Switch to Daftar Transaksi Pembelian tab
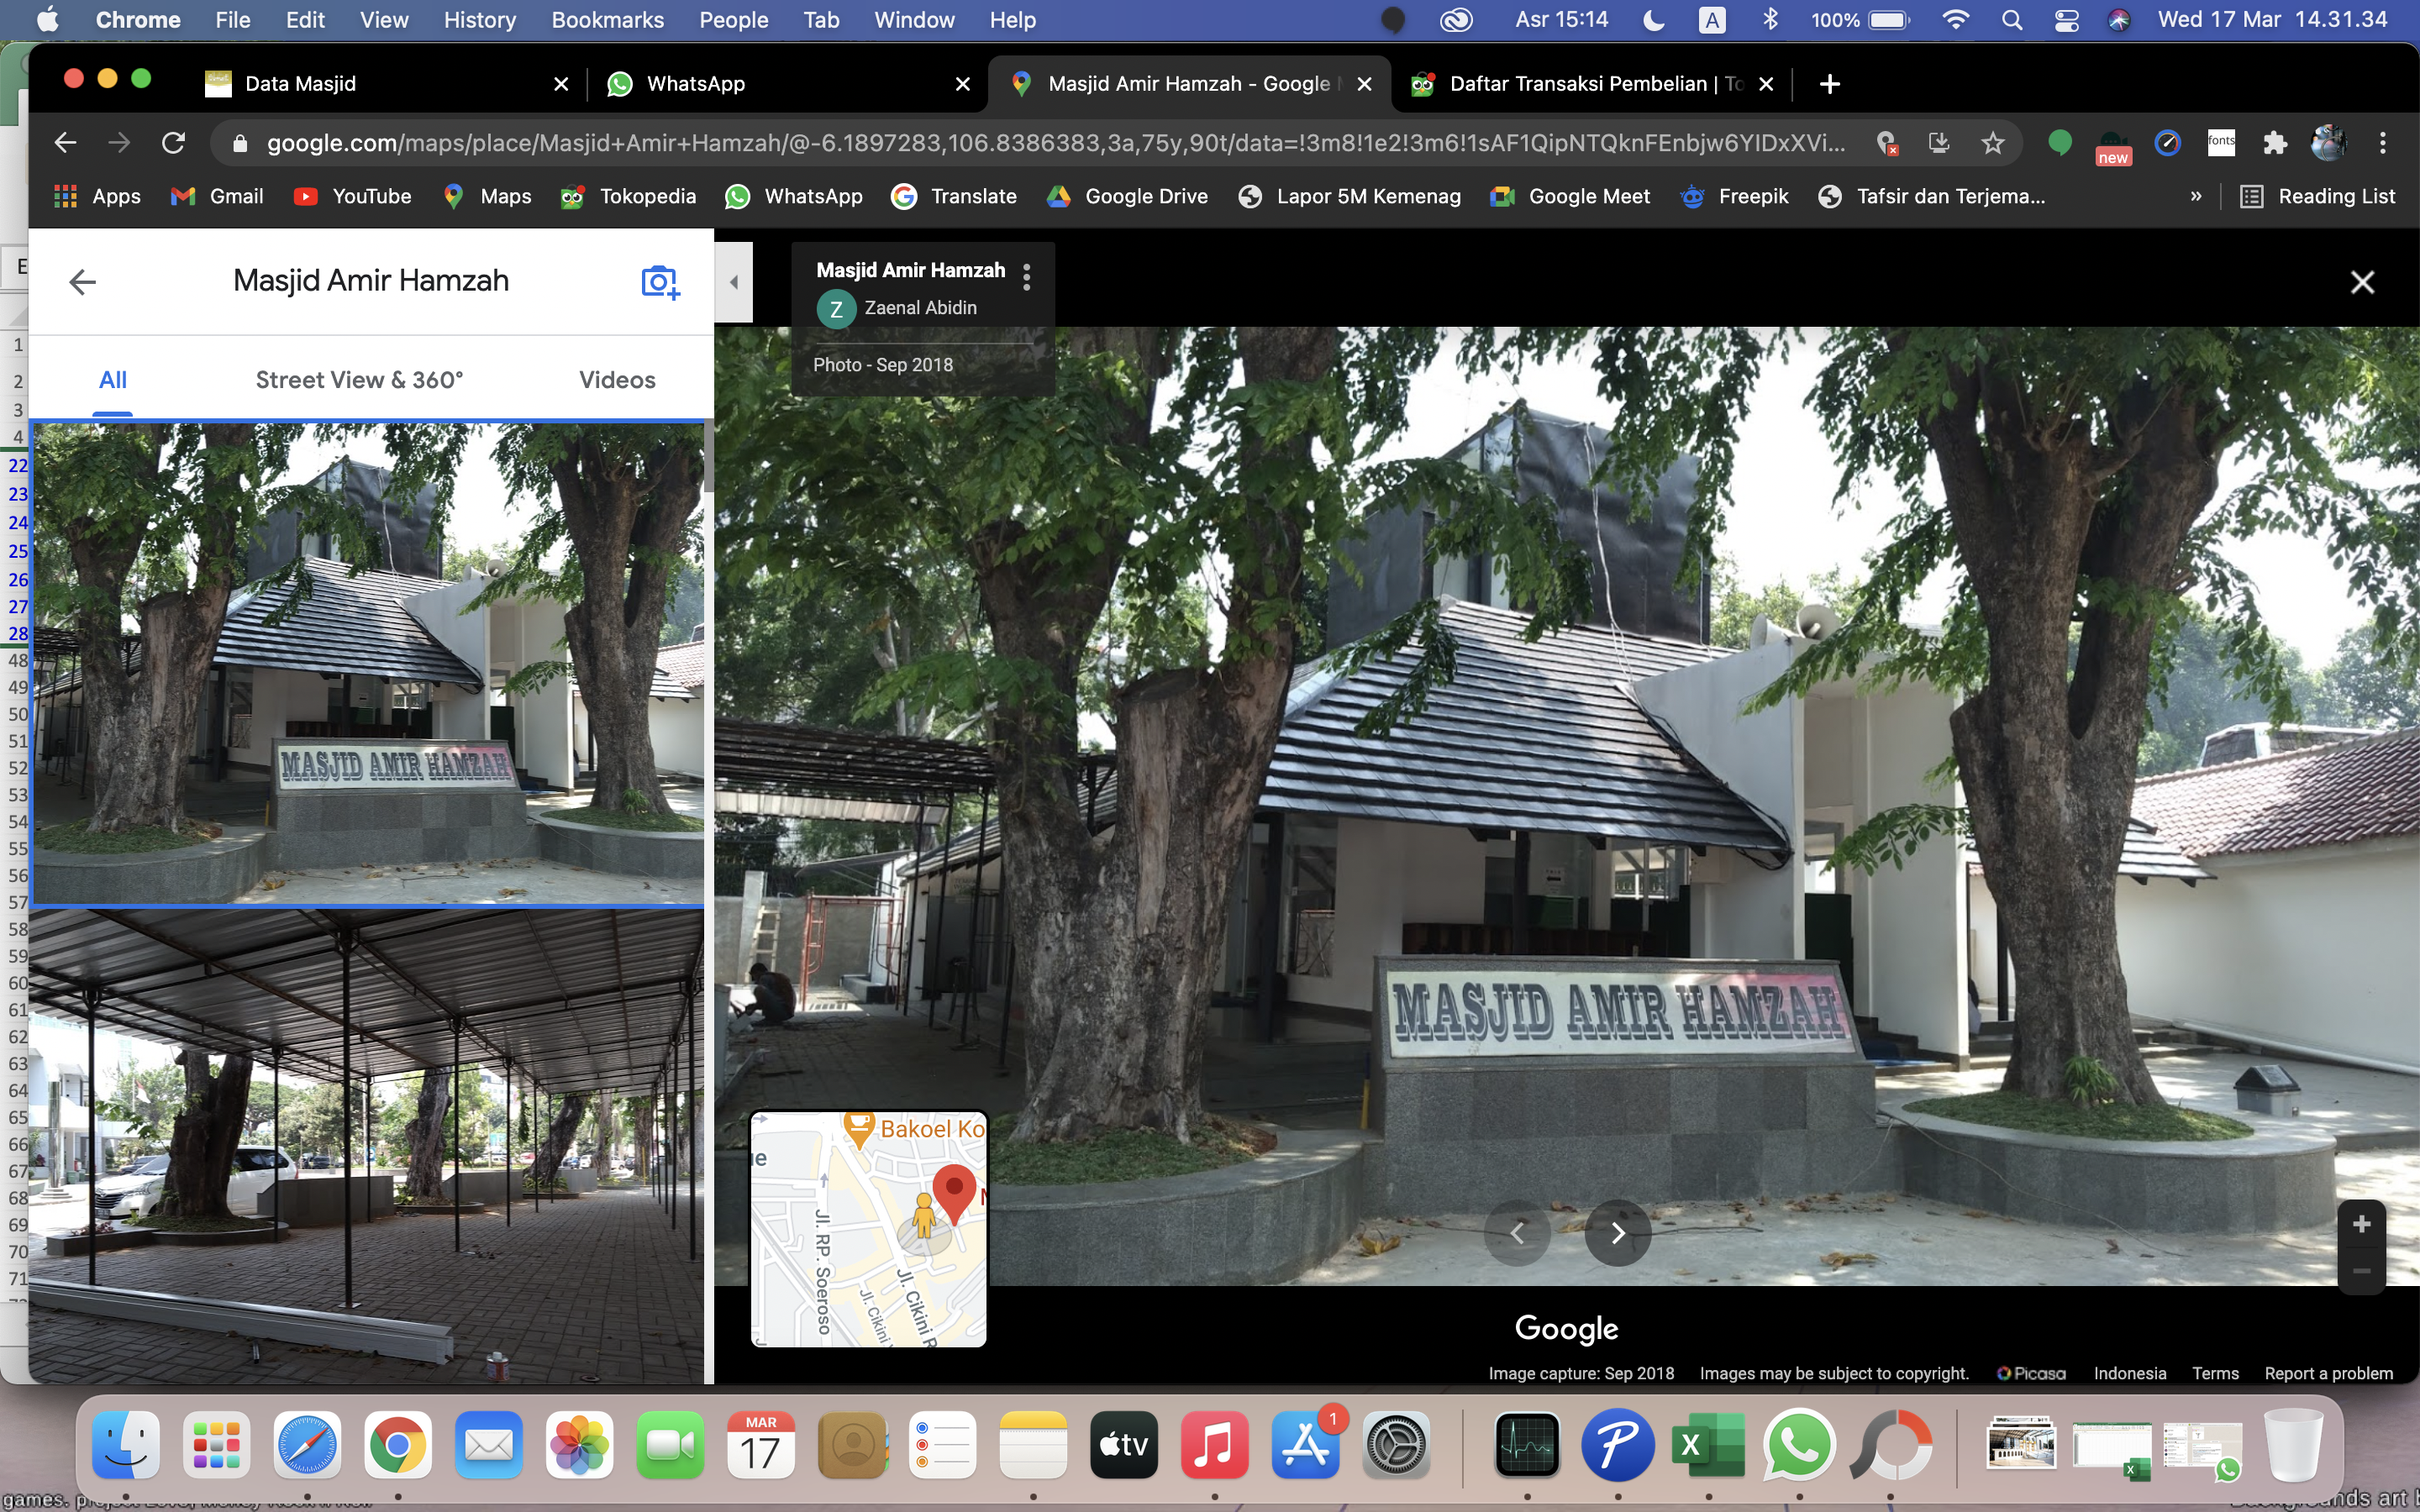Image resolution: width=2420 pixels, height=1512 pixels. point(1590,84)
